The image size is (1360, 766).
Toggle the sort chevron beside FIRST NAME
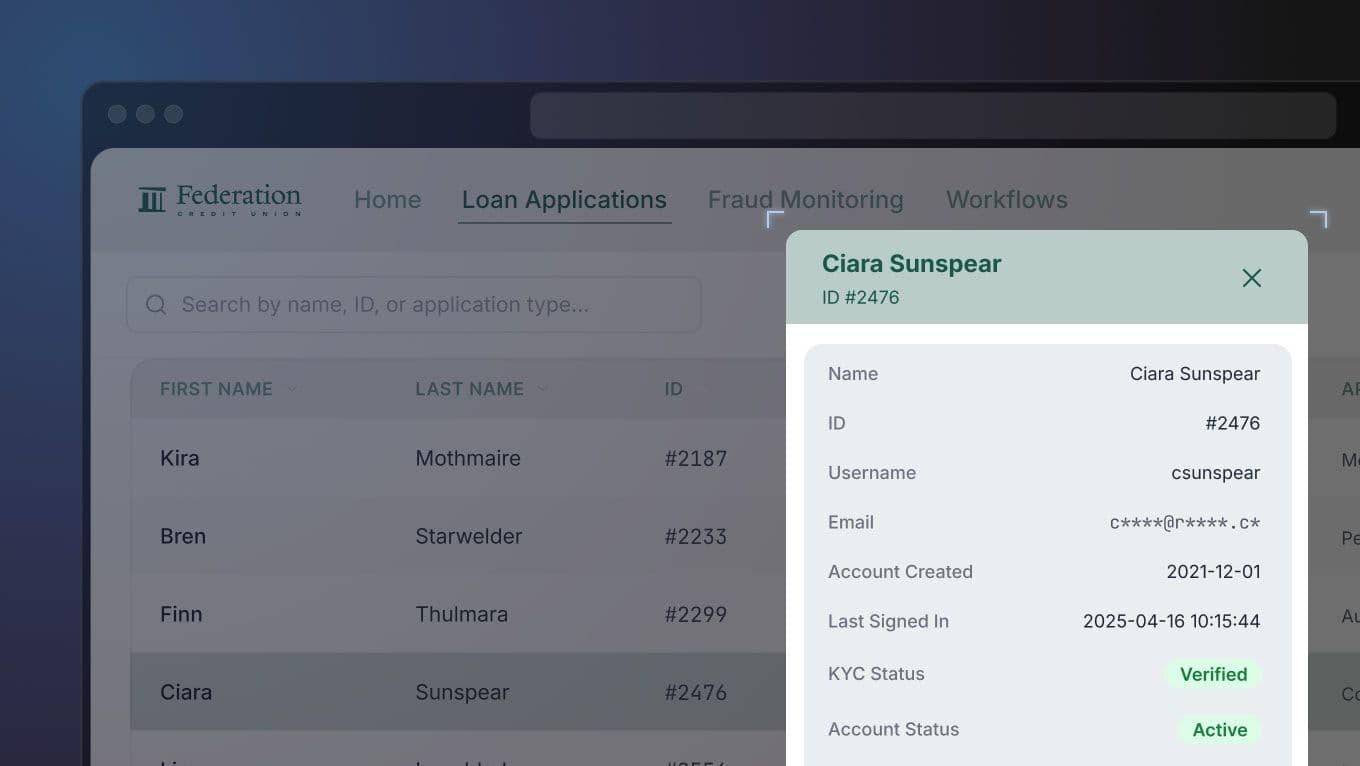[x=292, y=389]
